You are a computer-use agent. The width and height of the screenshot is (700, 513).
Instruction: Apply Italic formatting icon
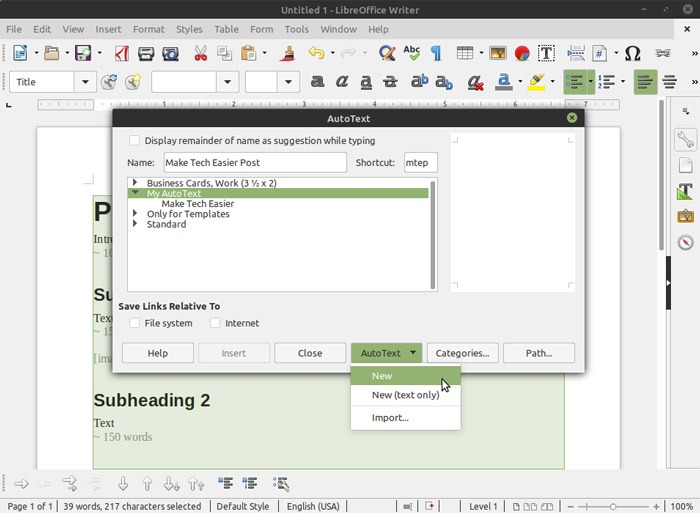coord(342,82)
